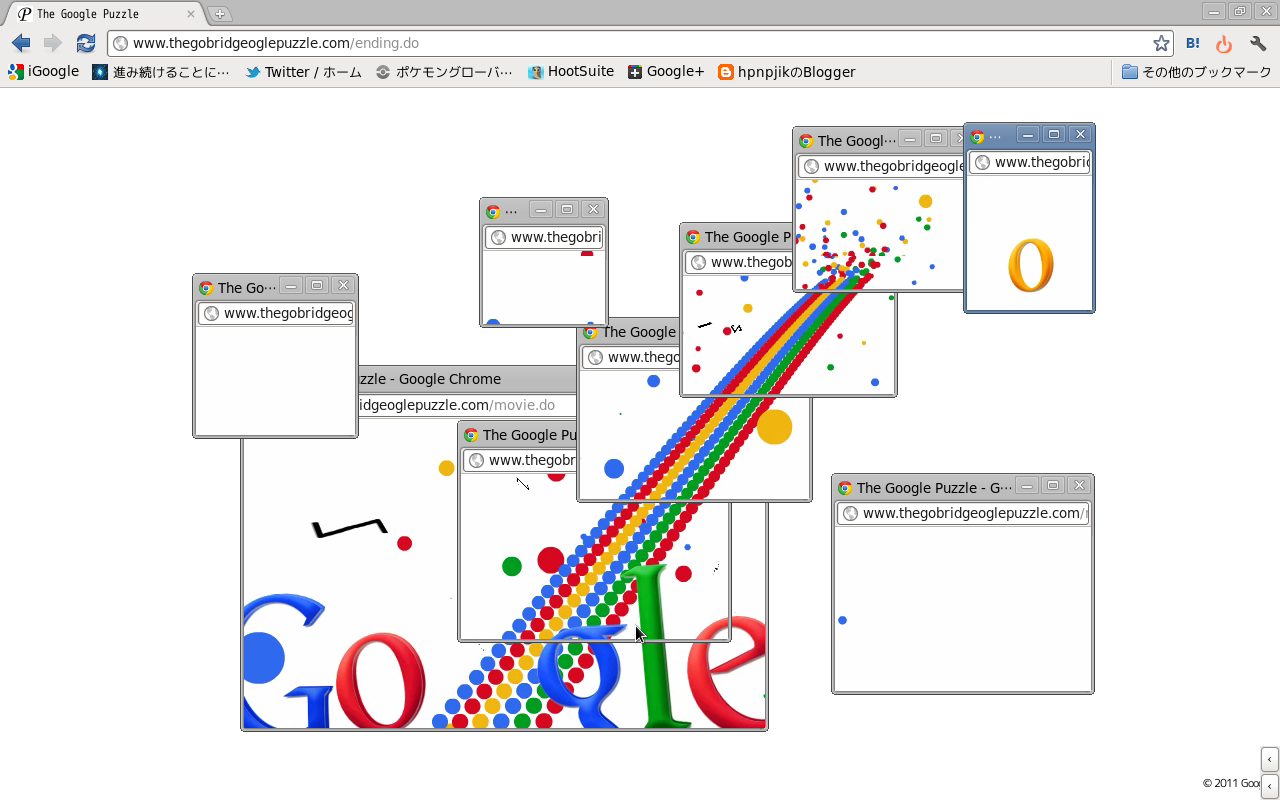Click the globe icon in the main address bar
The height and width of the screenshot is (800, 1280).
pyautogui.click(x=120, y=43)
